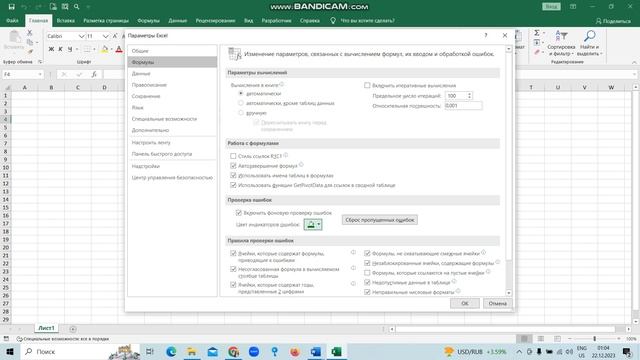Click the Поделиться share button
Viewport: 640px width, 360px height.
pos(613,21)
